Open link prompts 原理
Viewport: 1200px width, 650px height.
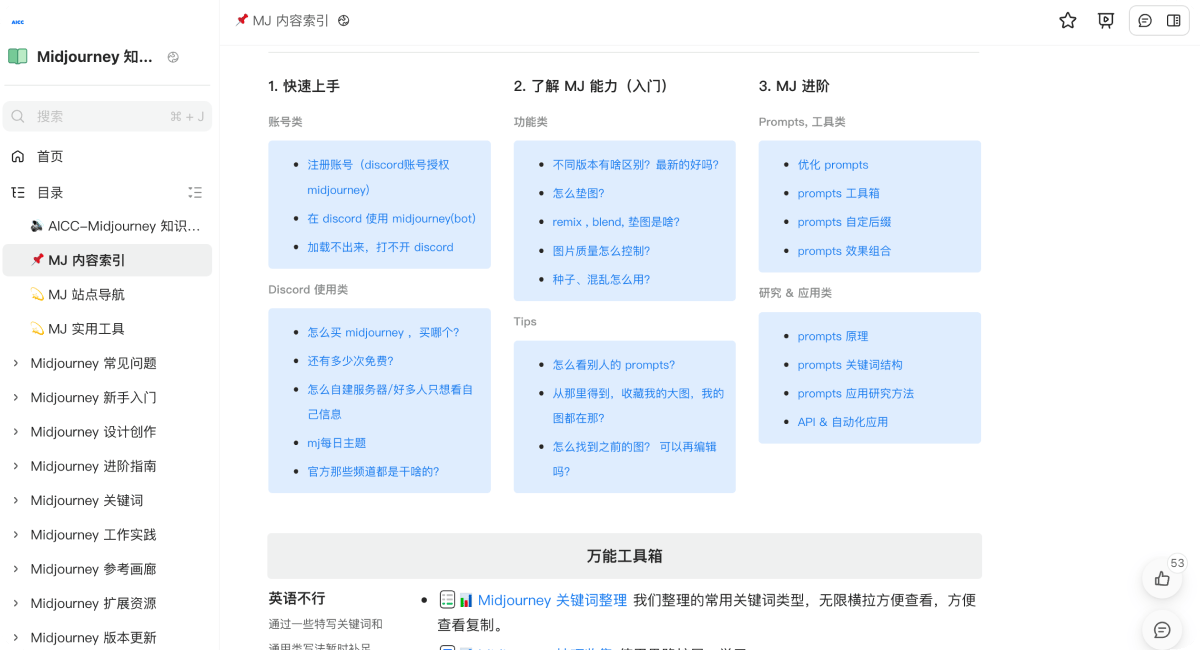click(833, 336)
